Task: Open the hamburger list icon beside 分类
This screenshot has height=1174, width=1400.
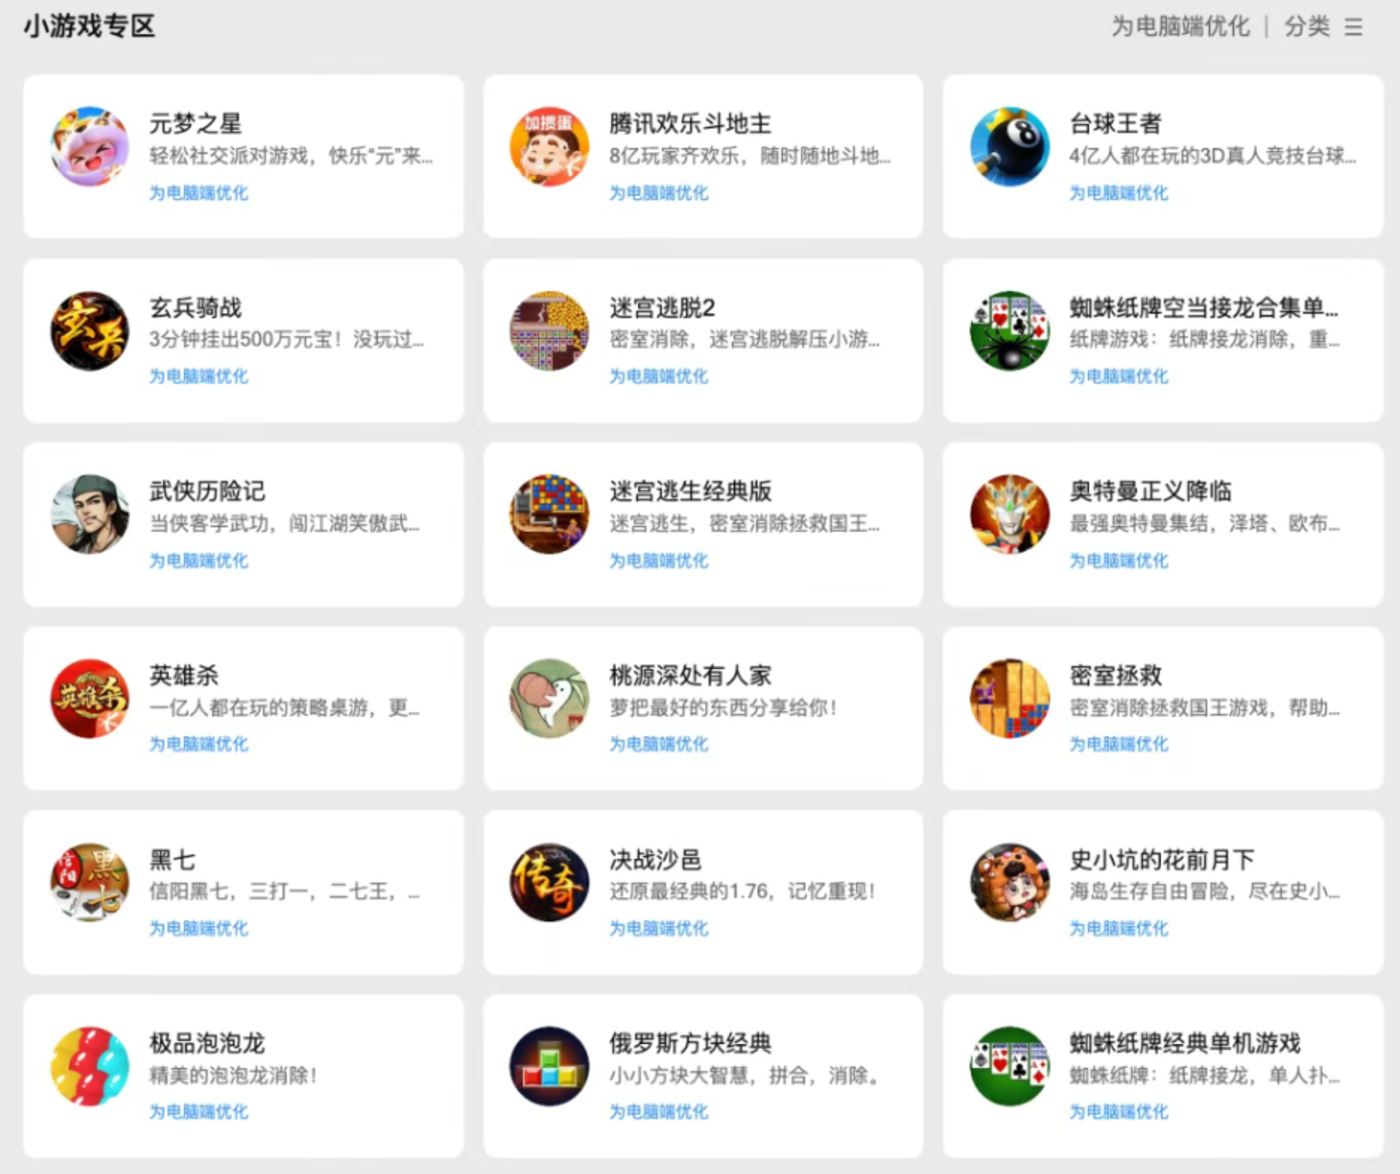Action: (x=1354, y=27)
